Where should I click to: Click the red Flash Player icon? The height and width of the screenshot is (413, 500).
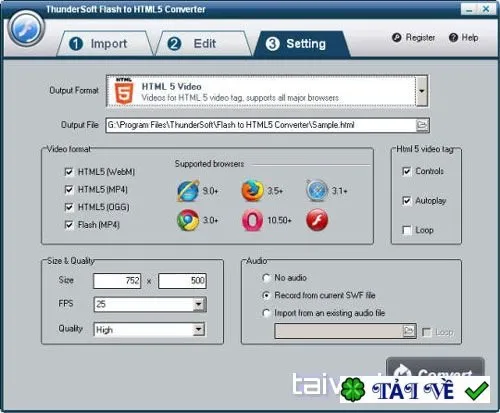pos(317,220)
